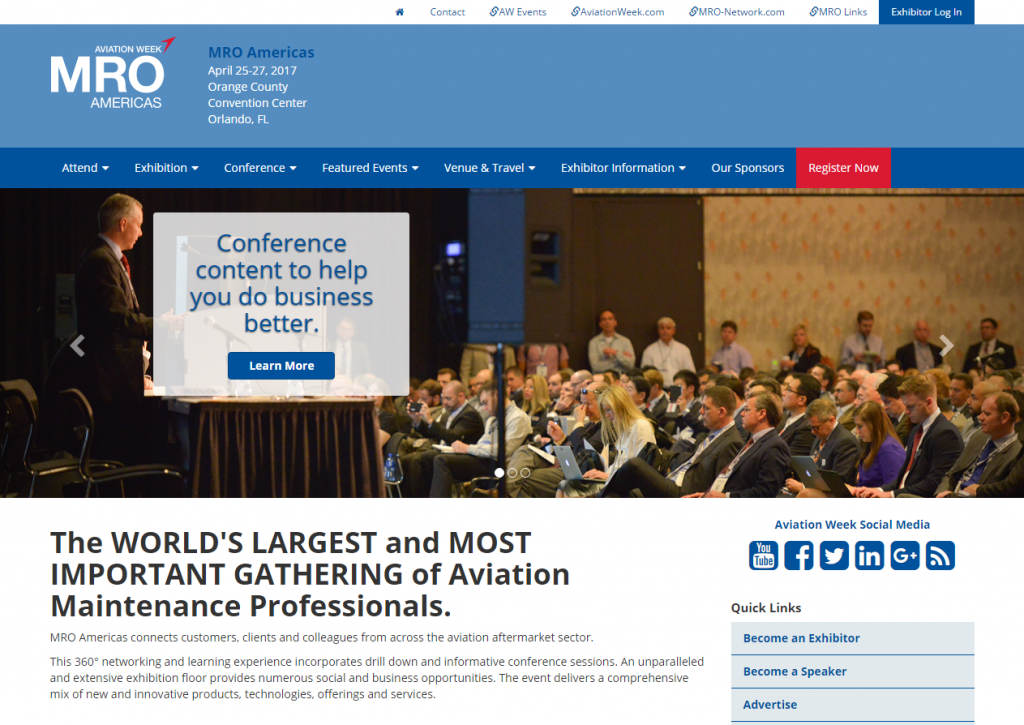The width and height of the screenshot is (1024, 725).
Task: Click the 'April 25-27, 2017' date text
Action: 252,71
